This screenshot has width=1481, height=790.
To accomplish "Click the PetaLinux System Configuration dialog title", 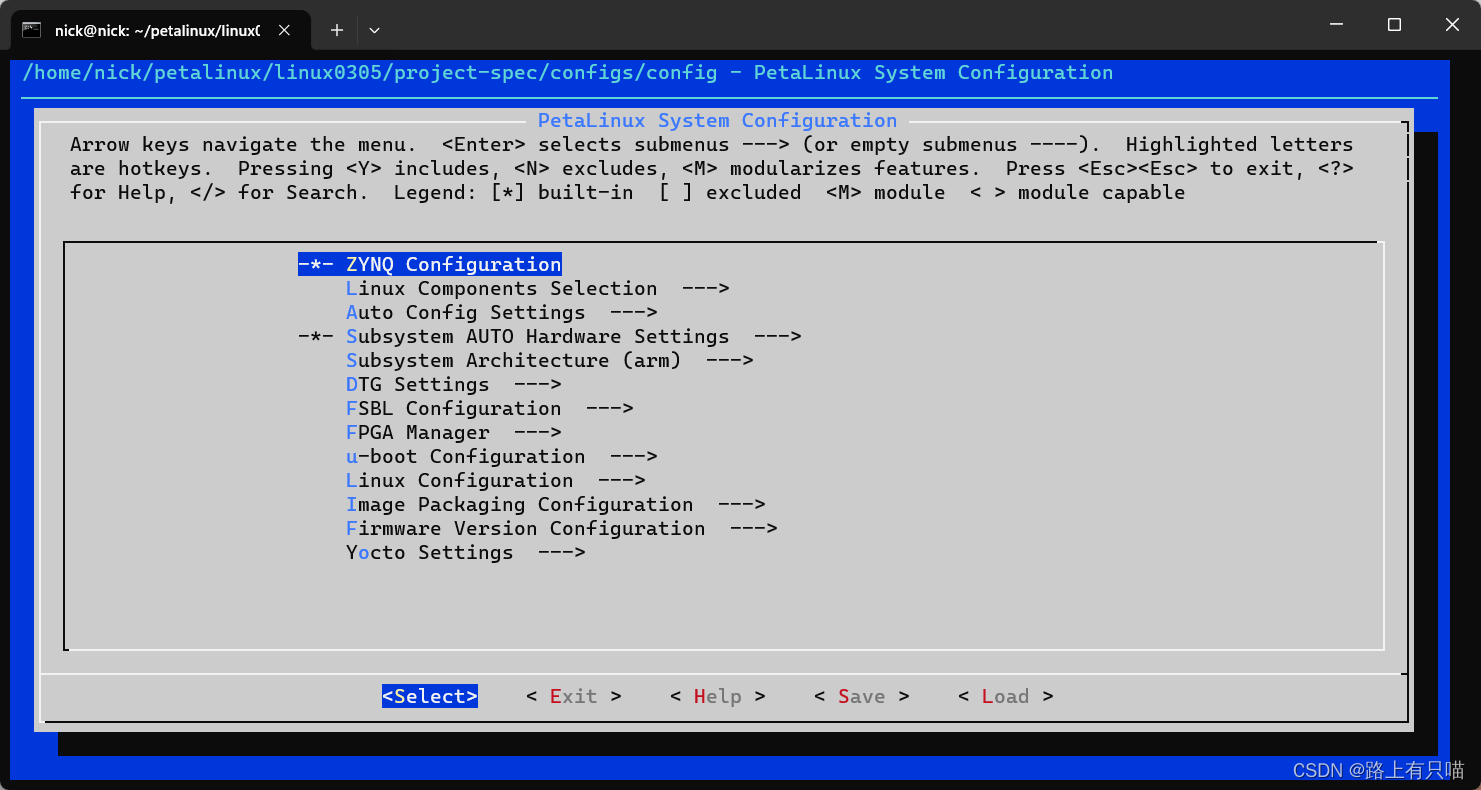I will click(x=718, y=120).
